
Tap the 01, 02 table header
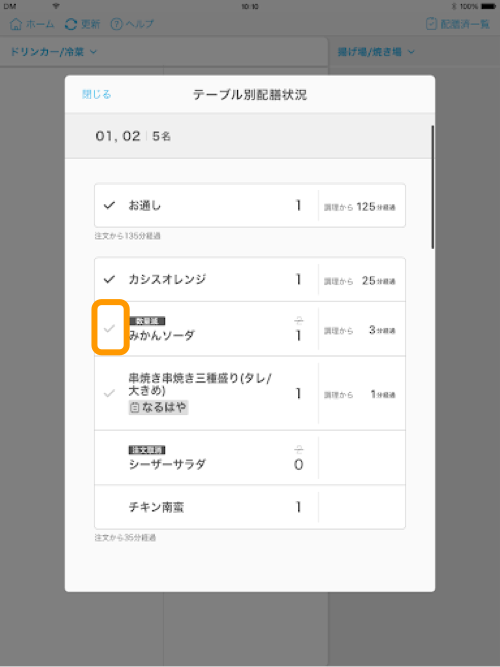(x=250, y=136)
